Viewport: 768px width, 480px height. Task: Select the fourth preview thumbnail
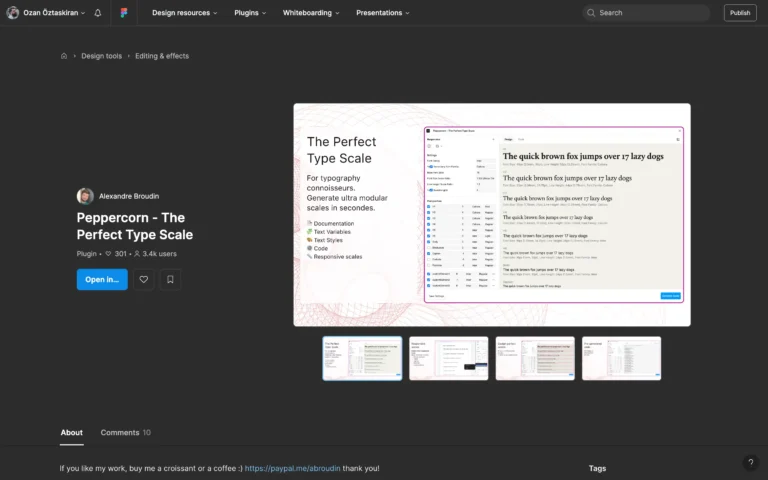(622, 358)
